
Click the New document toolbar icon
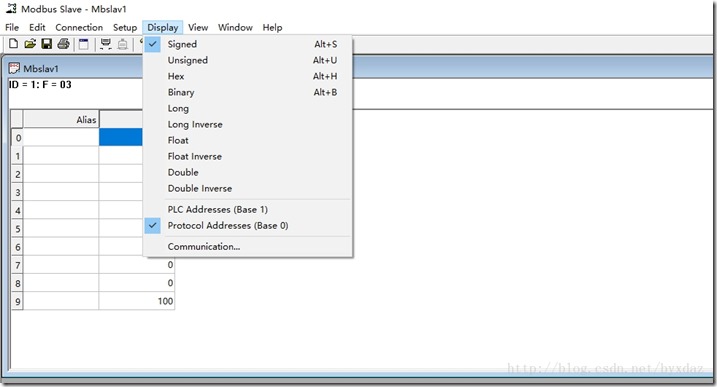click(x=13, y=43)
